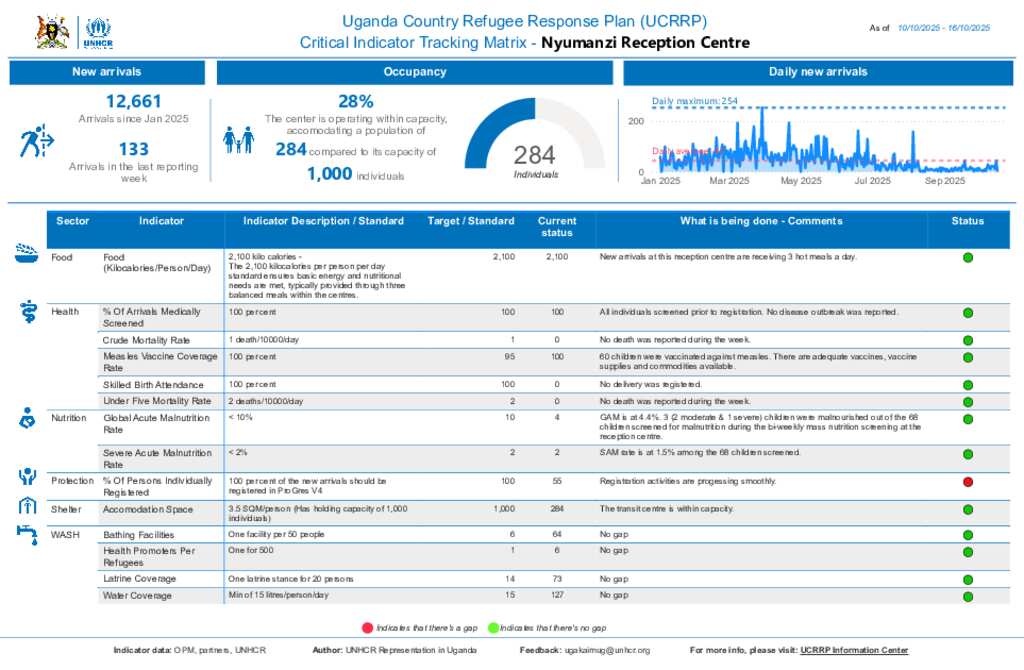Select the New arrivals panel header
The width and height of the screenshot is (1024, 670).
pos(107,72)
